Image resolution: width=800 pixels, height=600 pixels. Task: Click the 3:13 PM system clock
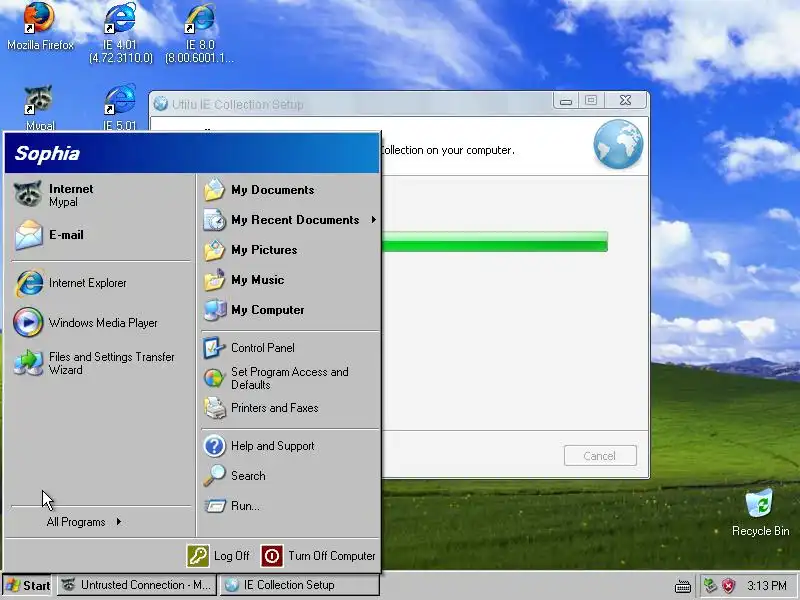(767, 586)
